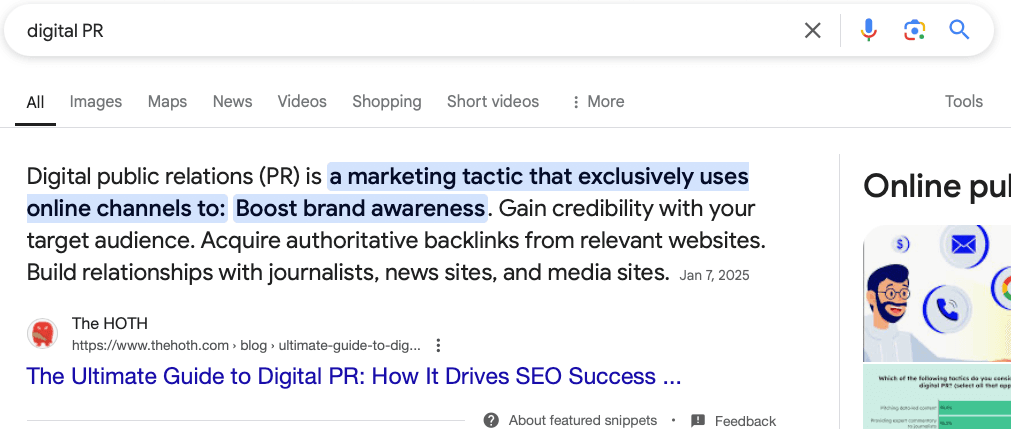Open the Videos tab

tap(302, 101)
